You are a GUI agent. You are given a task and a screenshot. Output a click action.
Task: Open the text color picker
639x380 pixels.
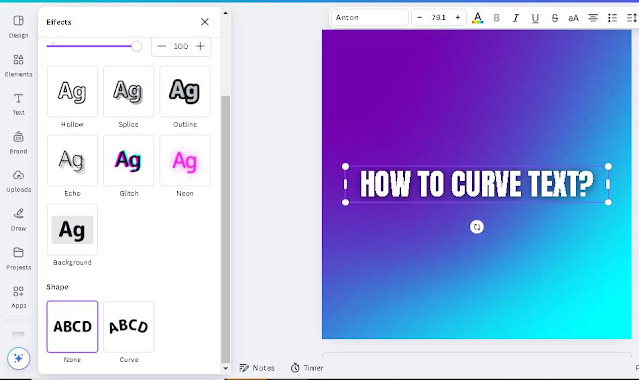click(x=478, y=18)
